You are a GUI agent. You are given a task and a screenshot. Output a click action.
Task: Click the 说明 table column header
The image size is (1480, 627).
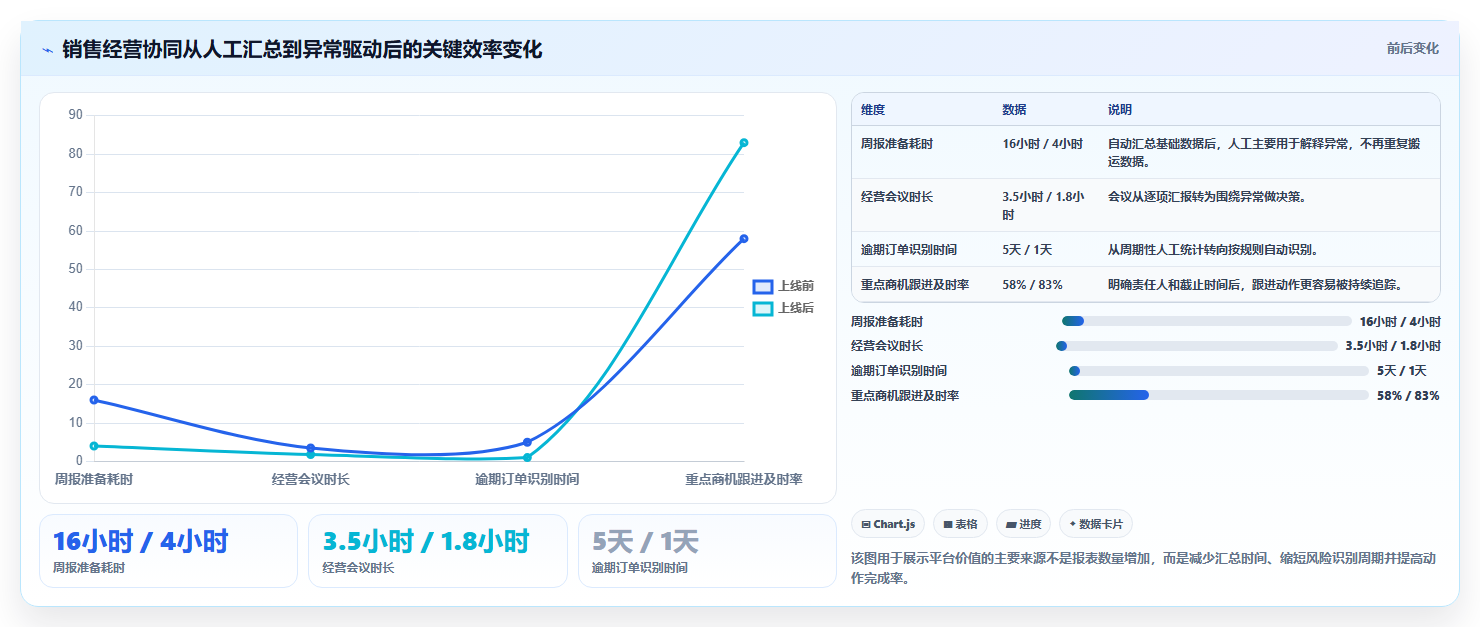tap(1120, 110)
